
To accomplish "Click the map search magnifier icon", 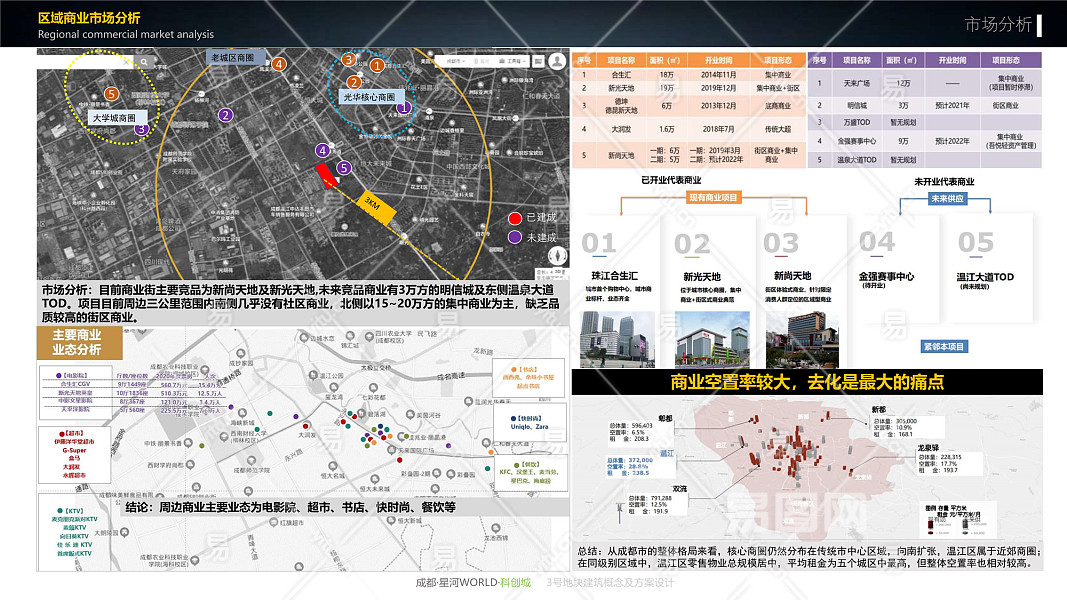I will pyautogui.click(x=144, y=62).
